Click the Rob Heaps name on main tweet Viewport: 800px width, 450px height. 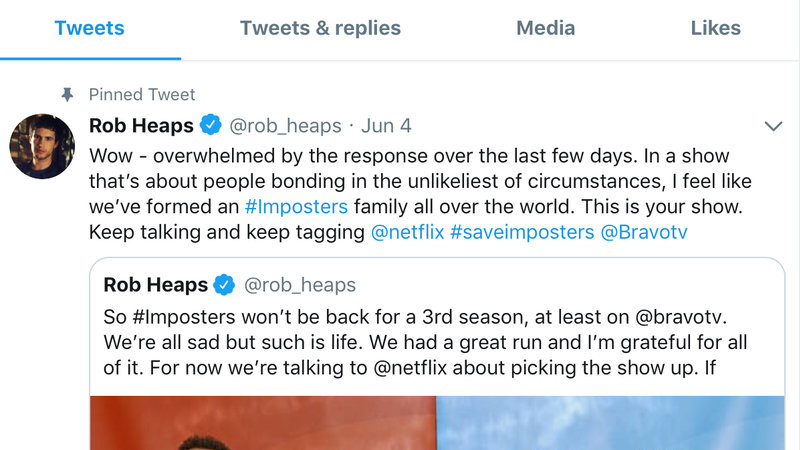(x=142, y=126)
